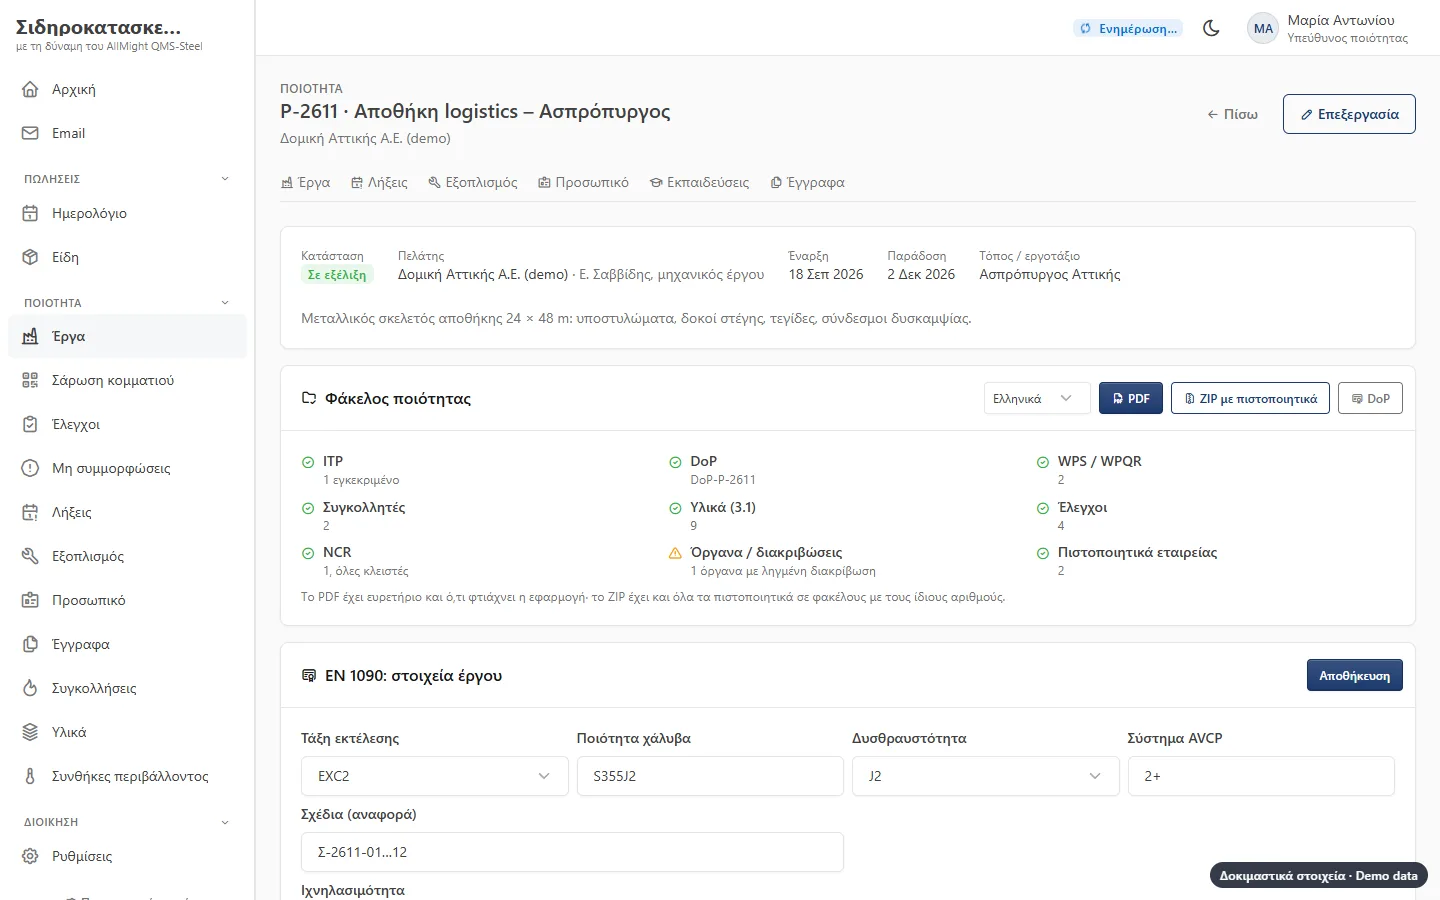The width and height of the screenshot is (1440, 900).
Task: Click Σχέδια αναφορά input field
Action: click(572, 852)
